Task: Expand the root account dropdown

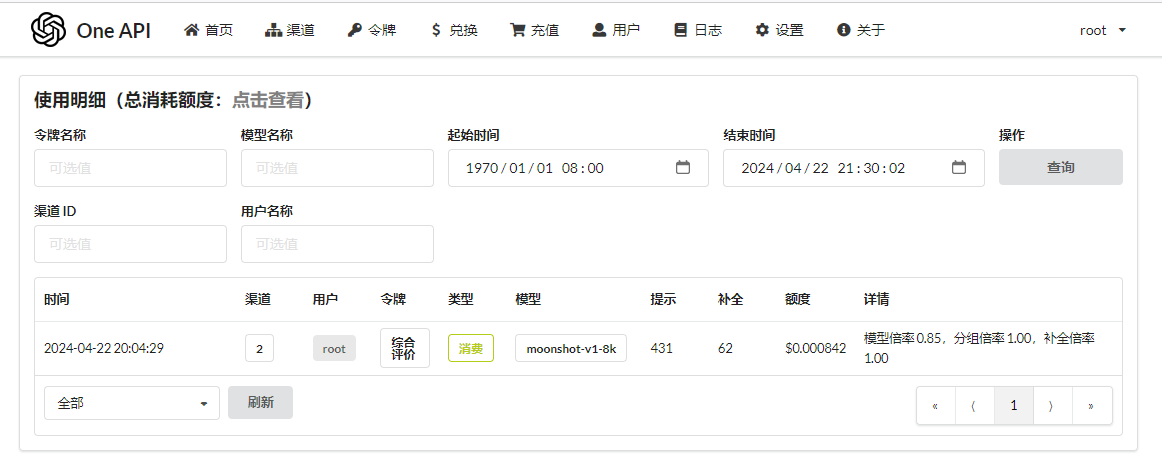Action: pyautogui.click(x=1103, y=30)
